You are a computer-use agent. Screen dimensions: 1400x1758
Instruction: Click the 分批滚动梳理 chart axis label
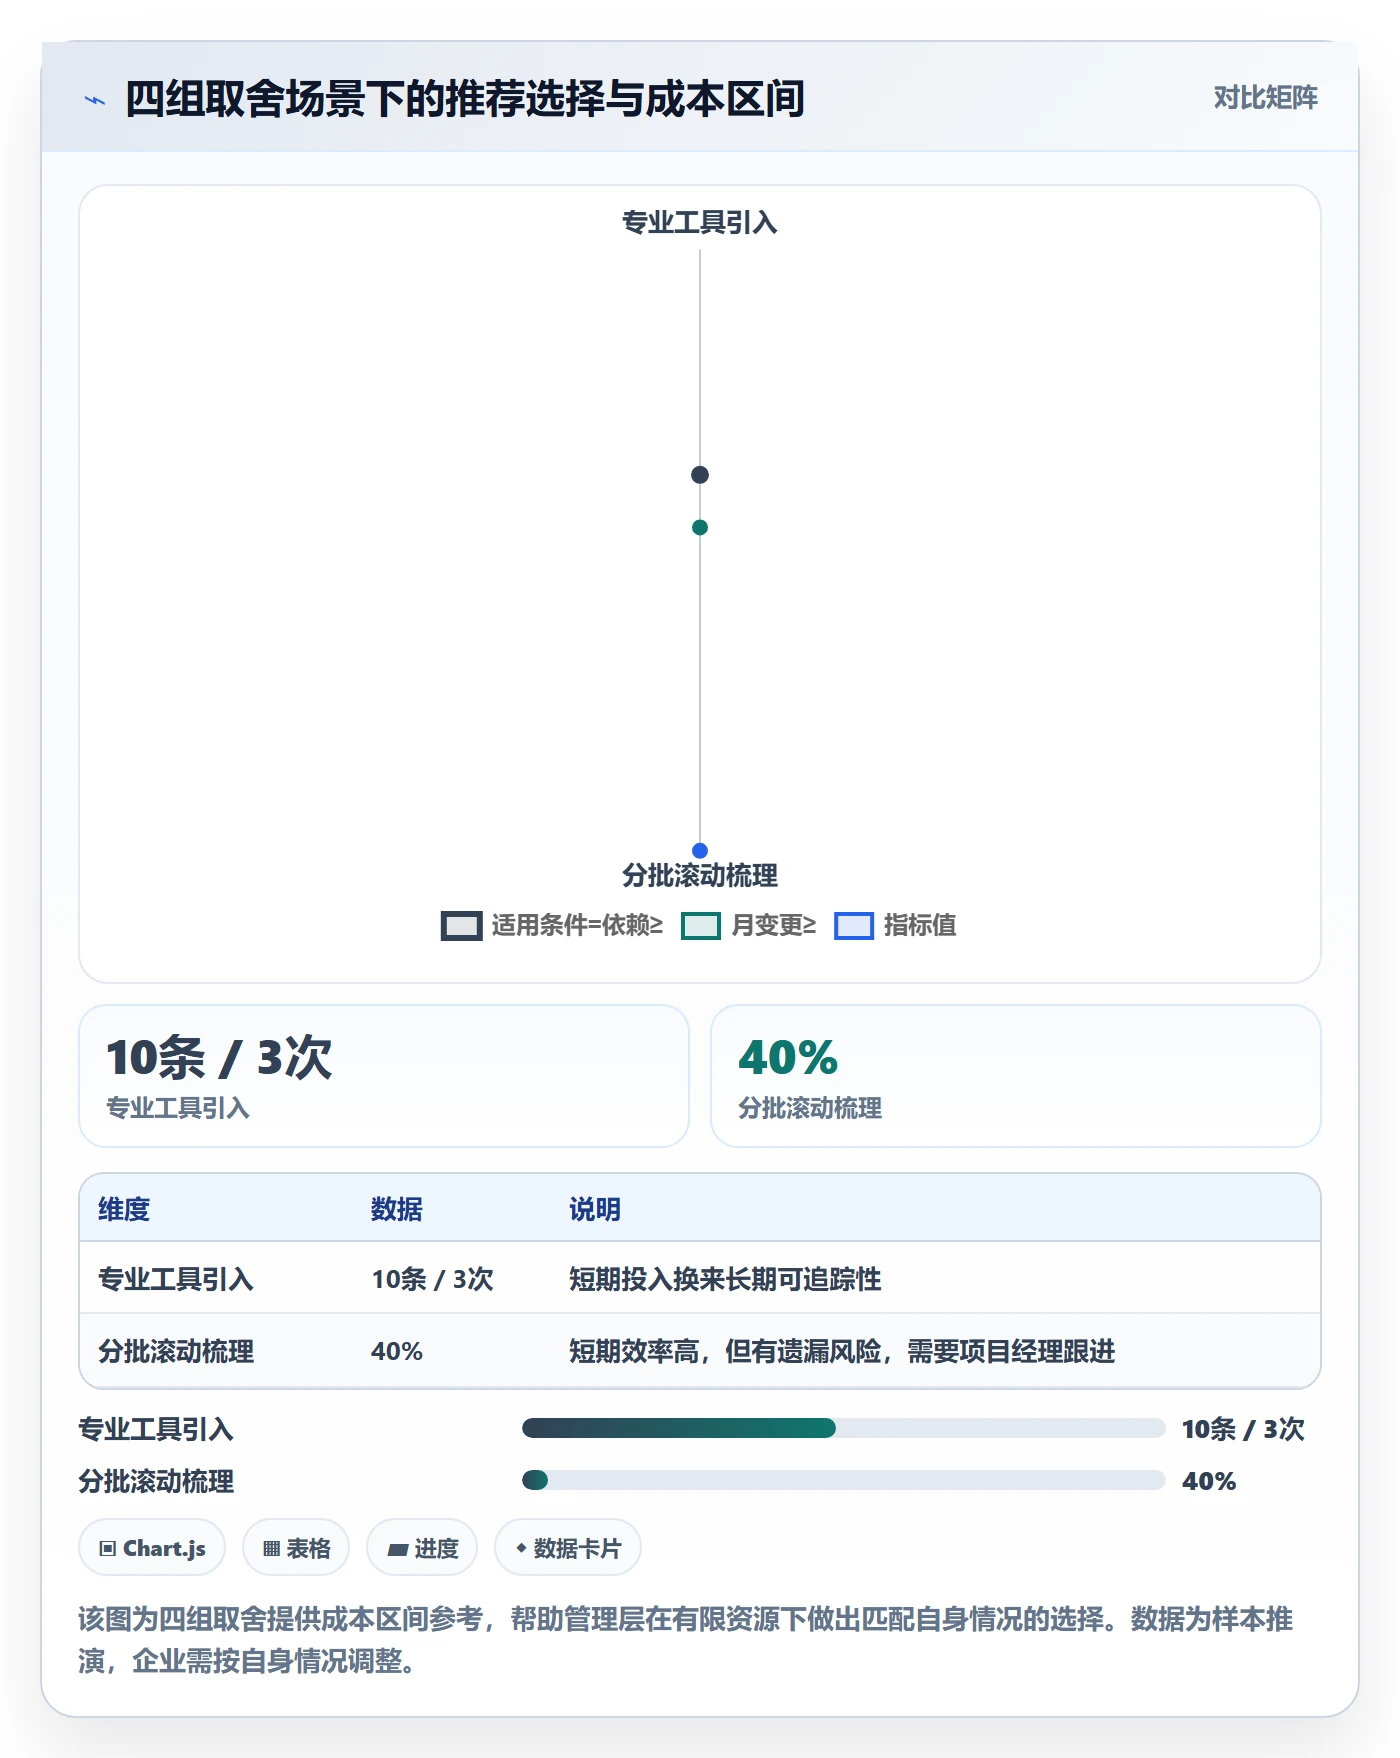[700, 876]
